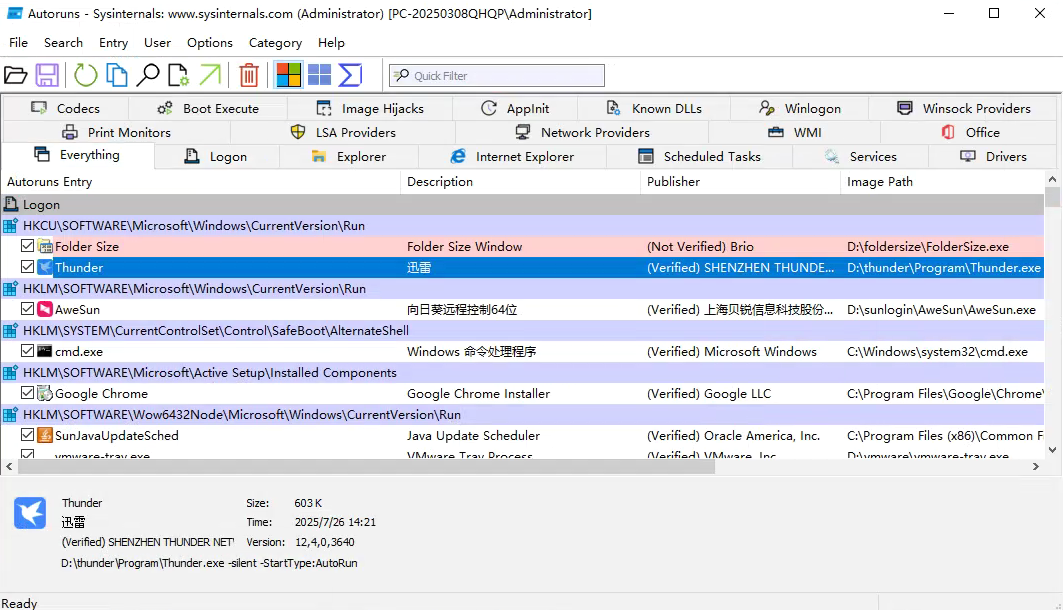Click the Save toolbar icon
1063x610 pixels.
pos(47,75)
